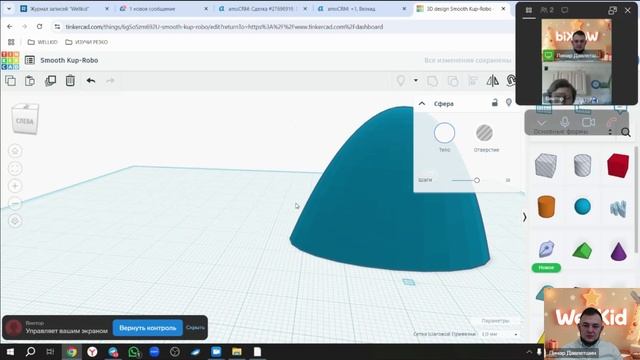Click the Скрыть link in control banner
This screenshot has width=640, height=360.
pos(195,327)
